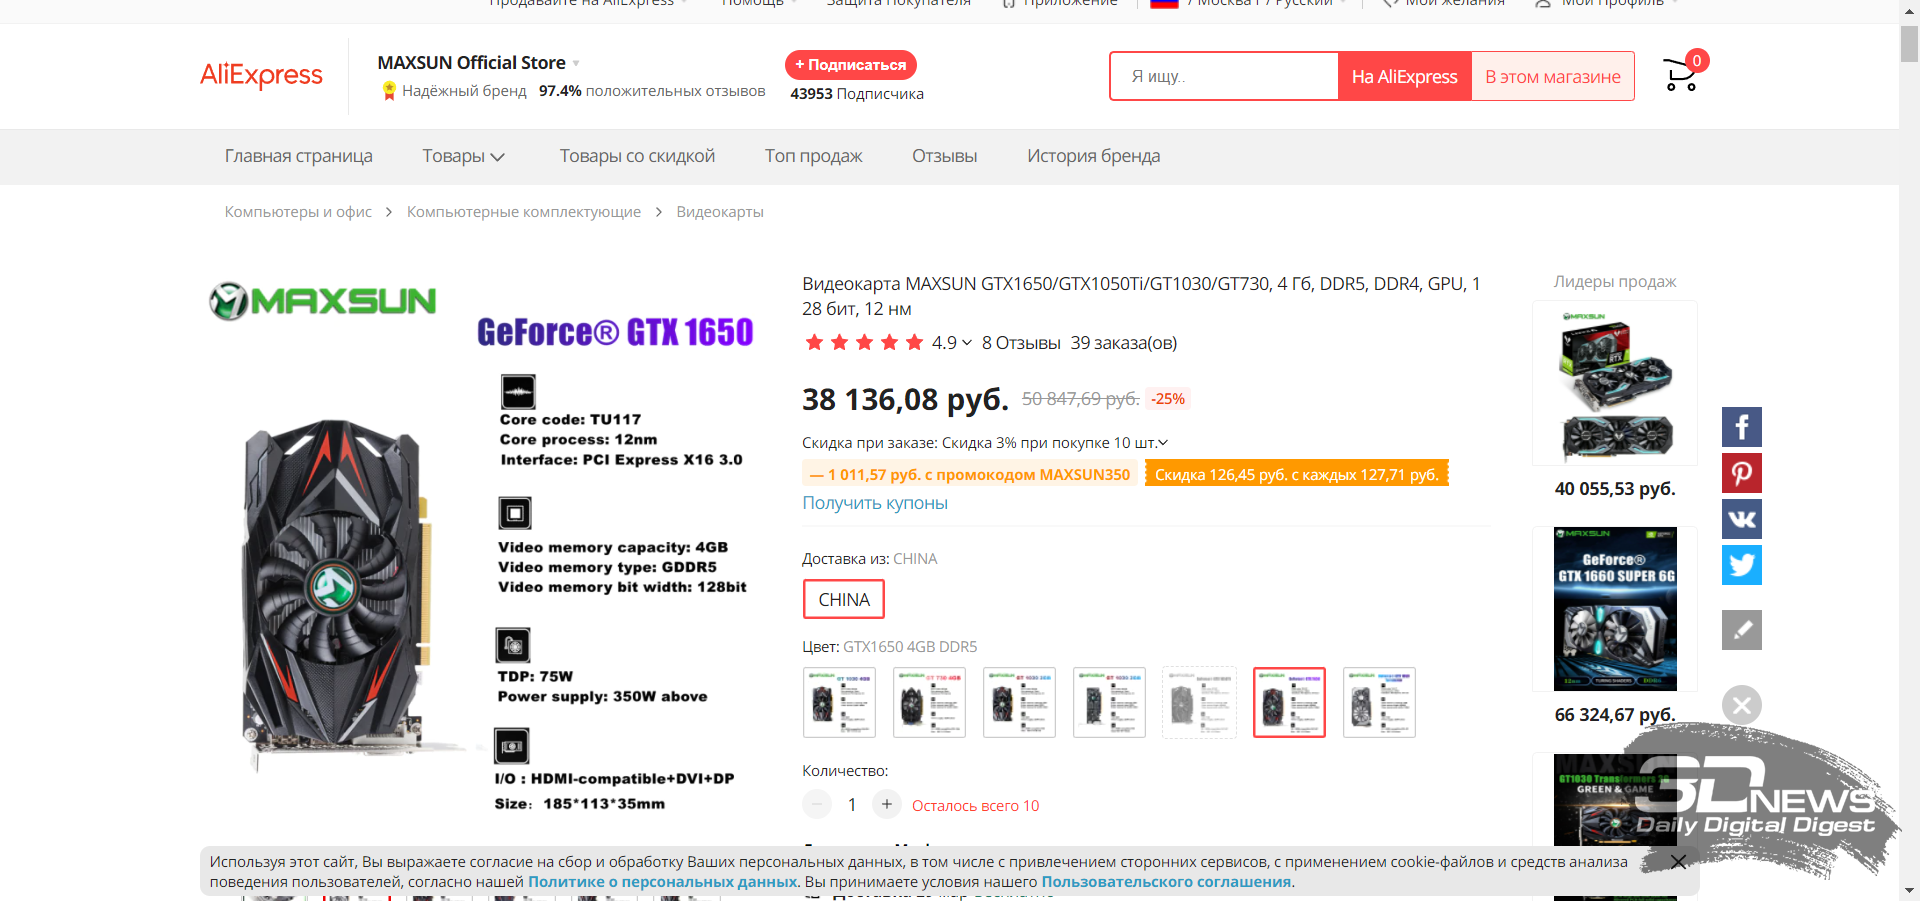
Task: Increase quantity with plus button
Action: coord(887,804)
